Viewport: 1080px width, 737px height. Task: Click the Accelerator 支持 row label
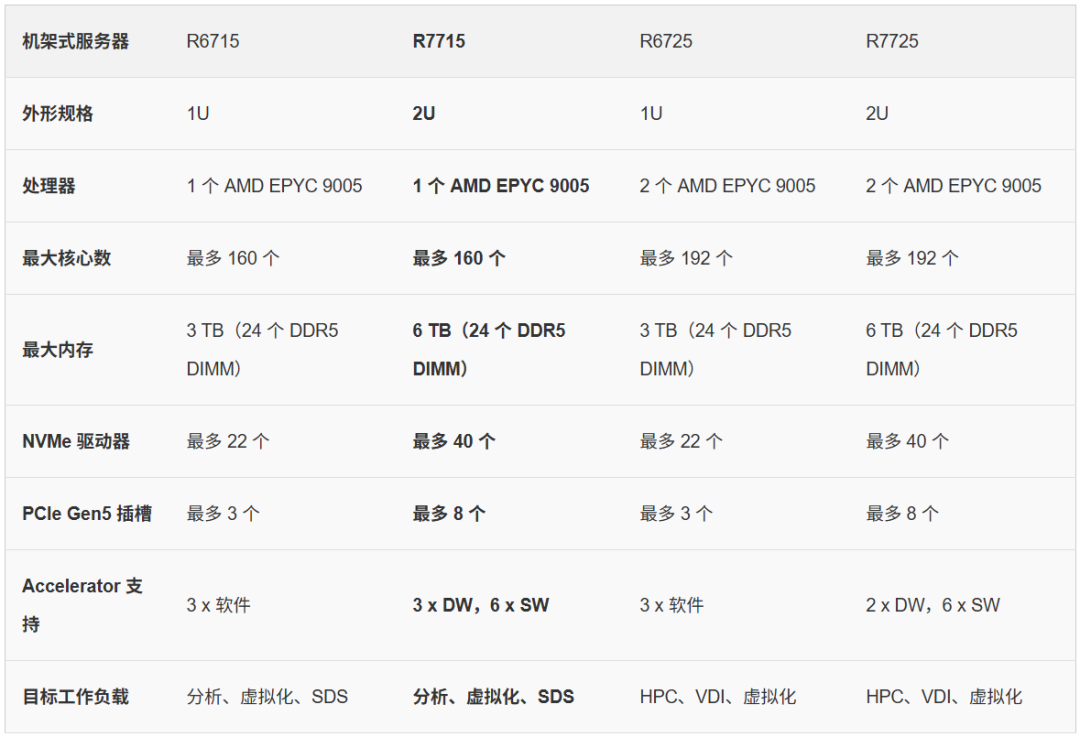coord(83,605)
